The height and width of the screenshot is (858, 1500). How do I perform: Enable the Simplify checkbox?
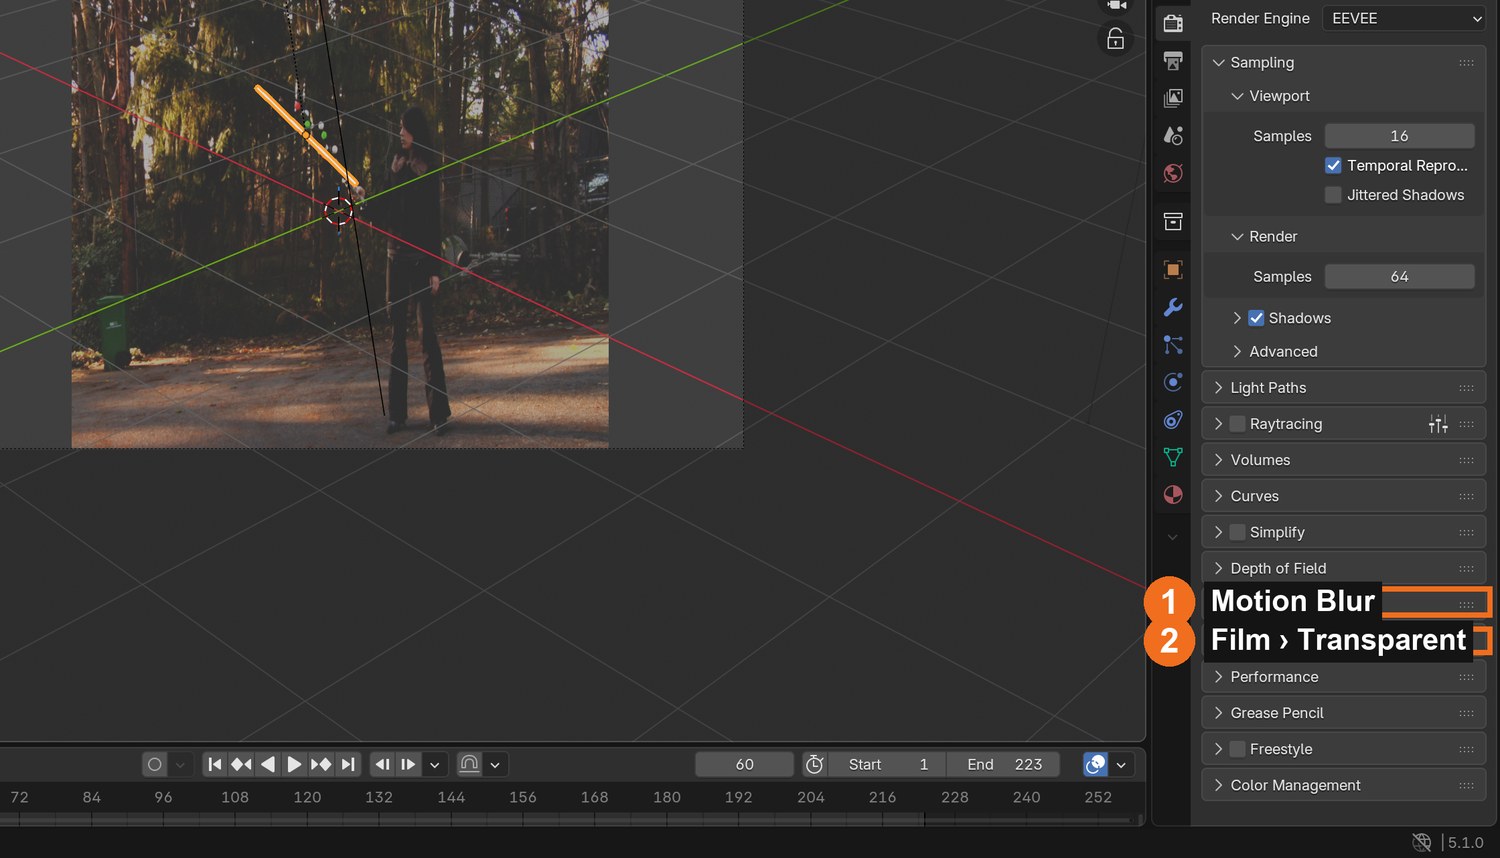(x=1237, y=532)
